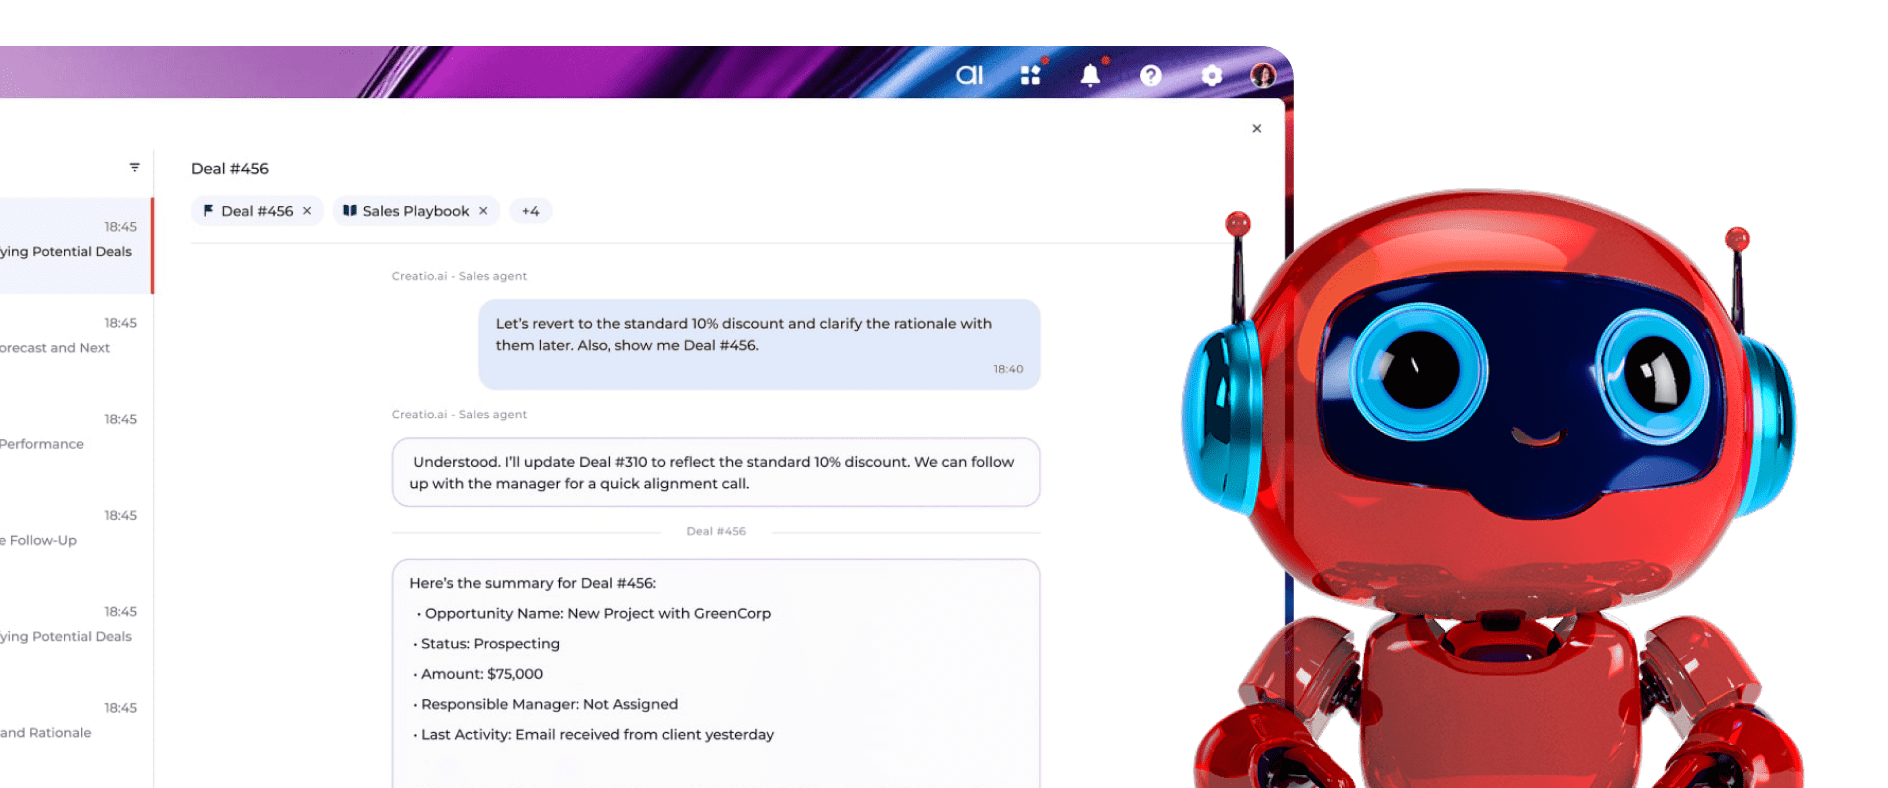
Task: Remove the Deal #456 context chip
Action: coord(307,211)
